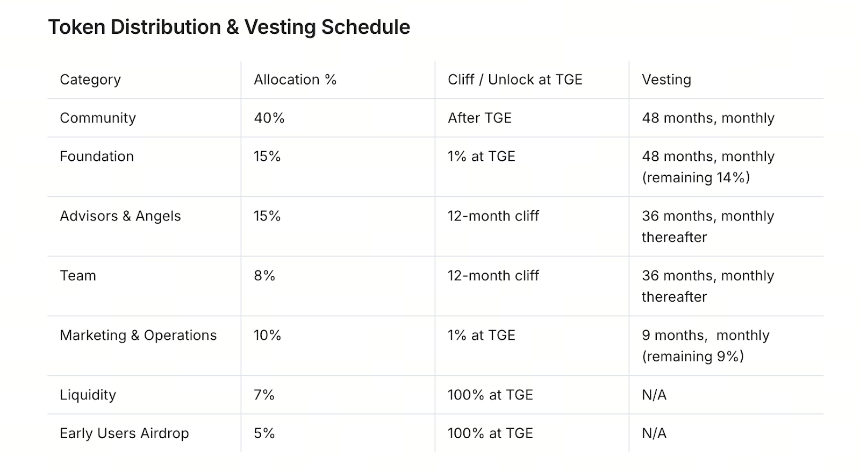
Task: Select the Marketing & Operations cell
Action: [x=138, y=336]
